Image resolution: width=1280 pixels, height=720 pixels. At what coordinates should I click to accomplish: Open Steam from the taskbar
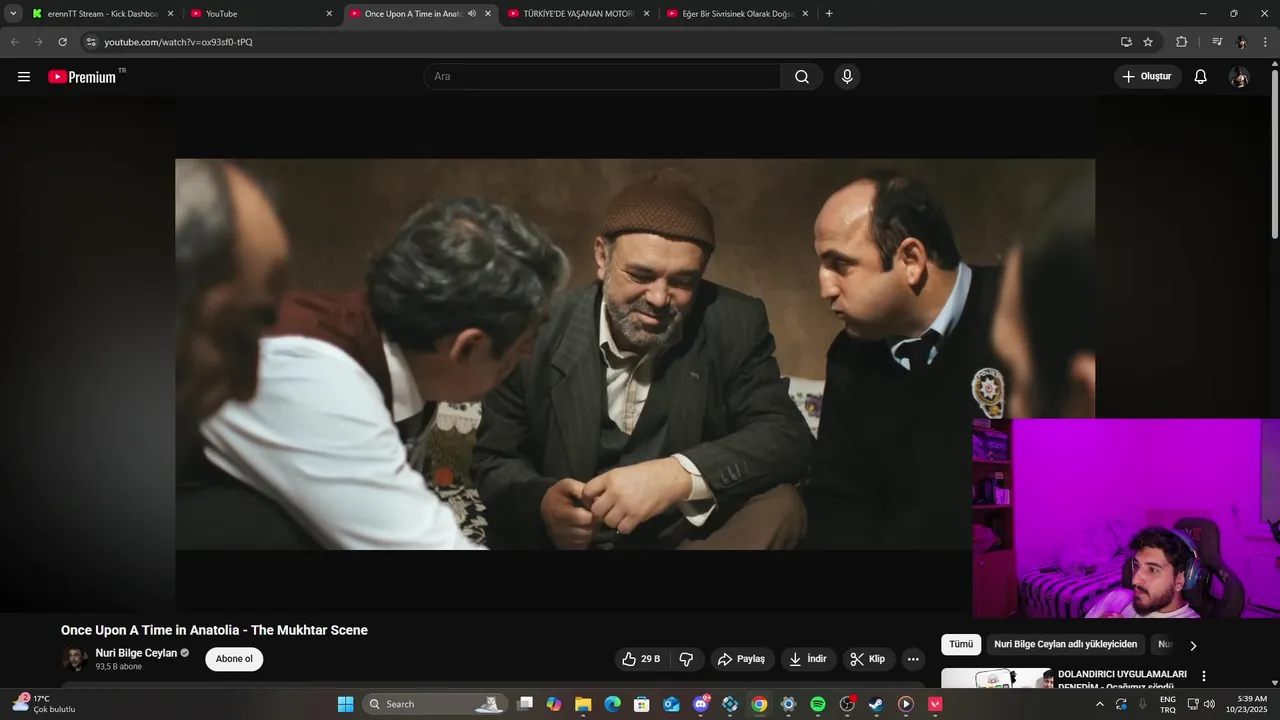[x=876, y=704]
